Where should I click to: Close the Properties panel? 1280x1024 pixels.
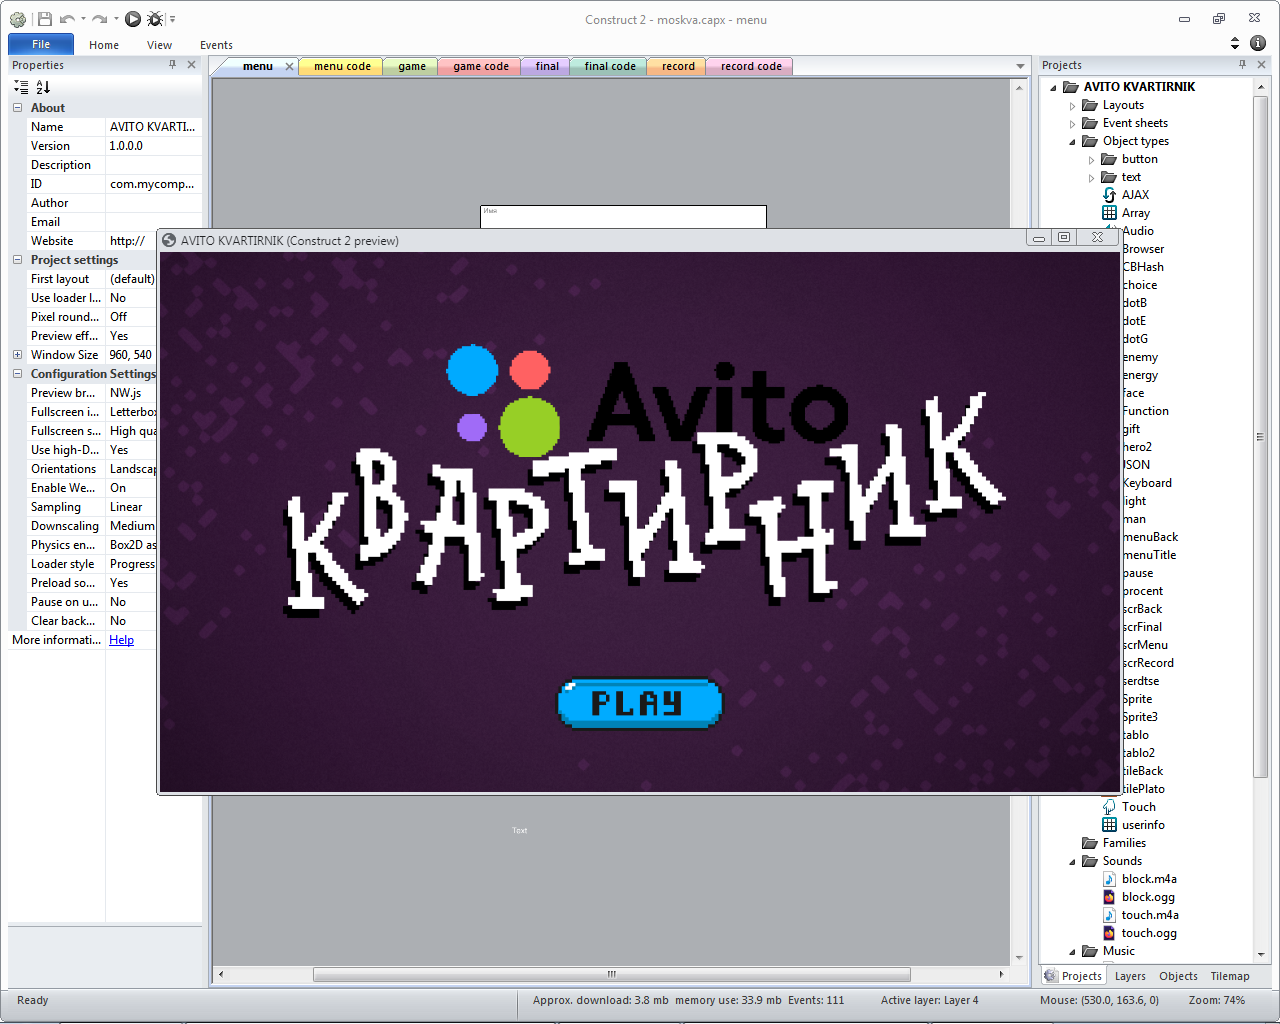pos(191,65)
